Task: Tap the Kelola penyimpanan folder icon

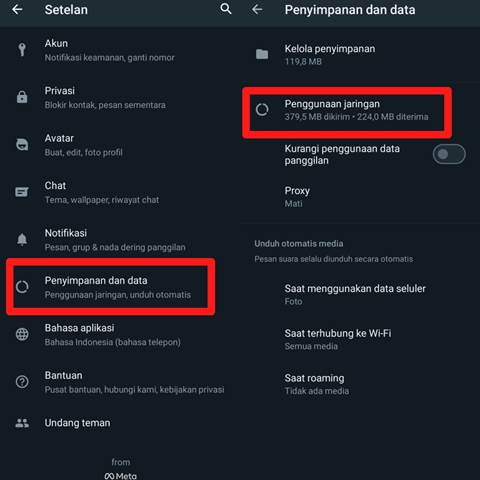Action: 262,54
